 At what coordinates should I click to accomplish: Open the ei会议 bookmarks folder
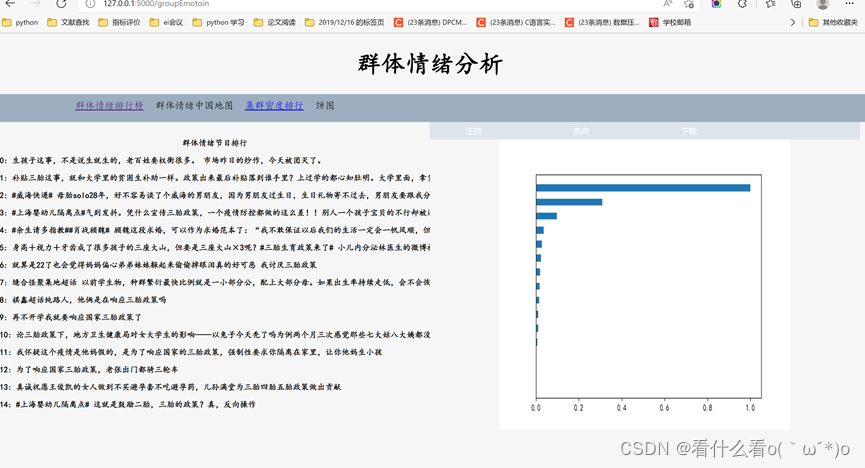click(x=166, y=23)
